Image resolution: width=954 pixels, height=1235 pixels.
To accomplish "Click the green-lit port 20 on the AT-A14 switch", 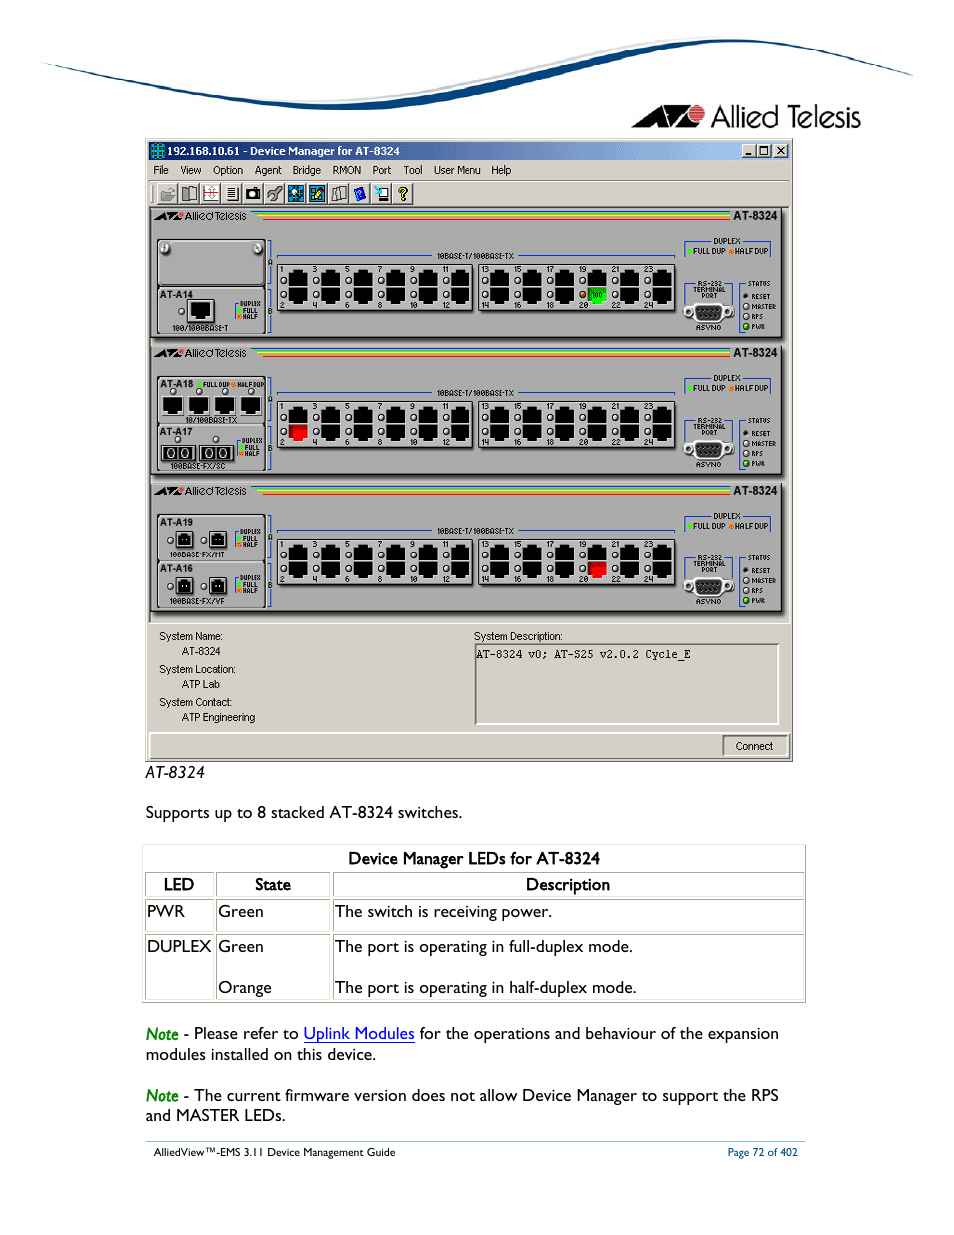I will click(x=597, y=295).
